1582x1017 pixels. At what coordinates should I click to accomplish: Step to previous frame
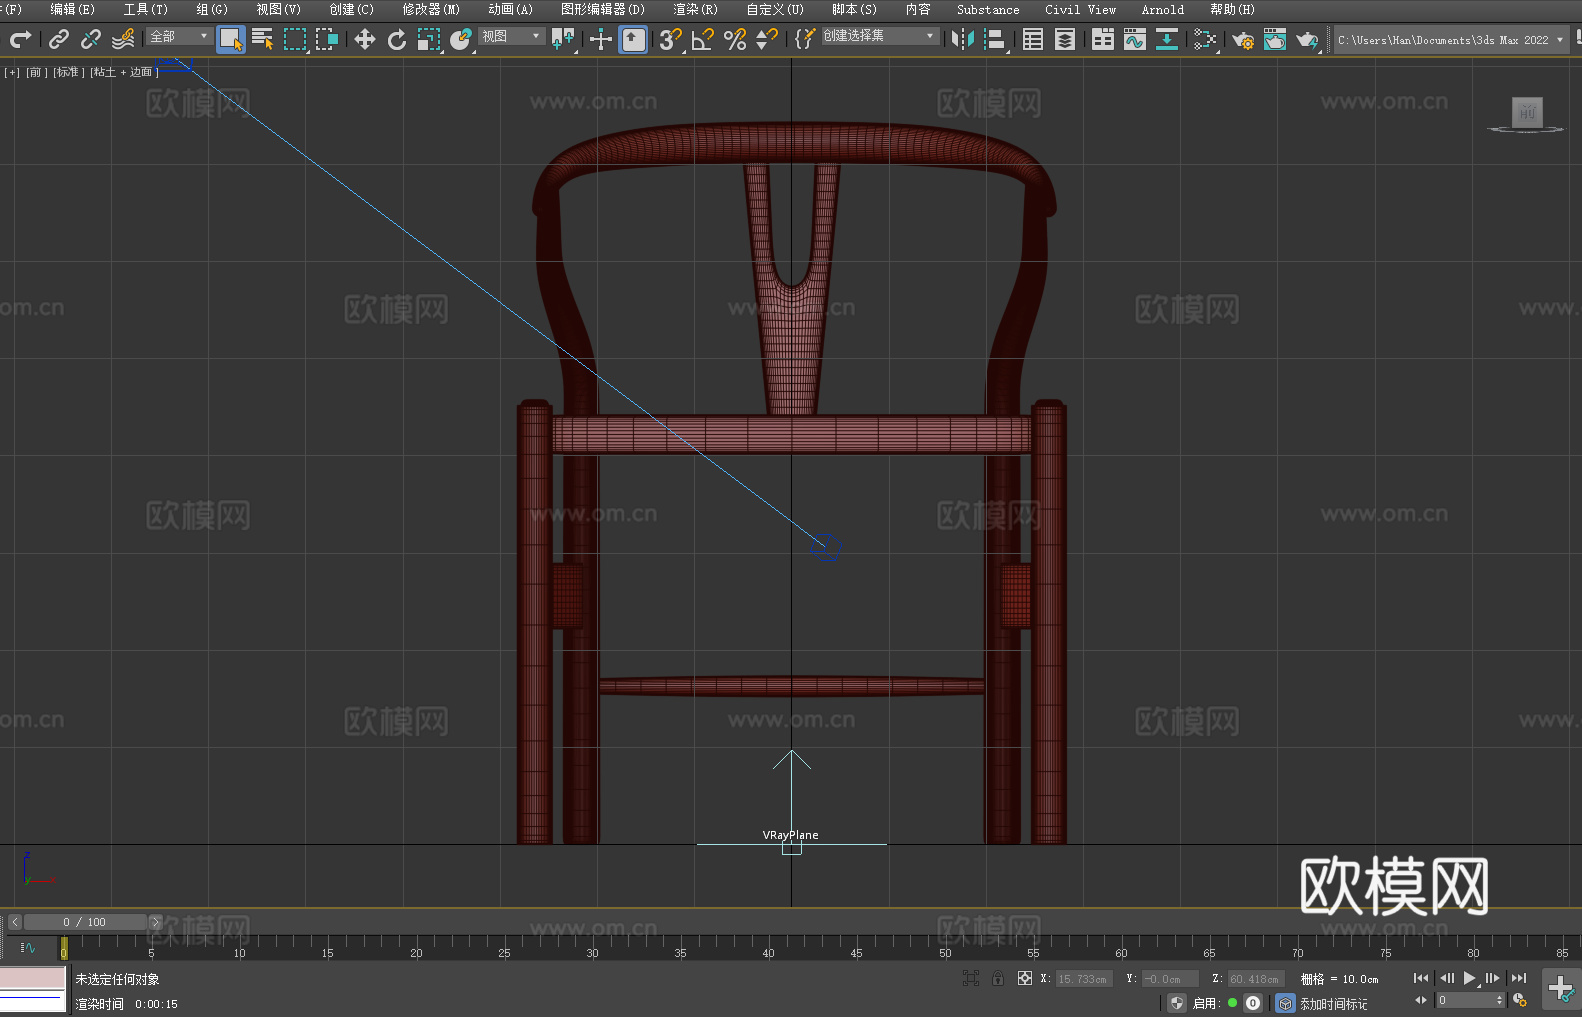(x=1446, y=978)
